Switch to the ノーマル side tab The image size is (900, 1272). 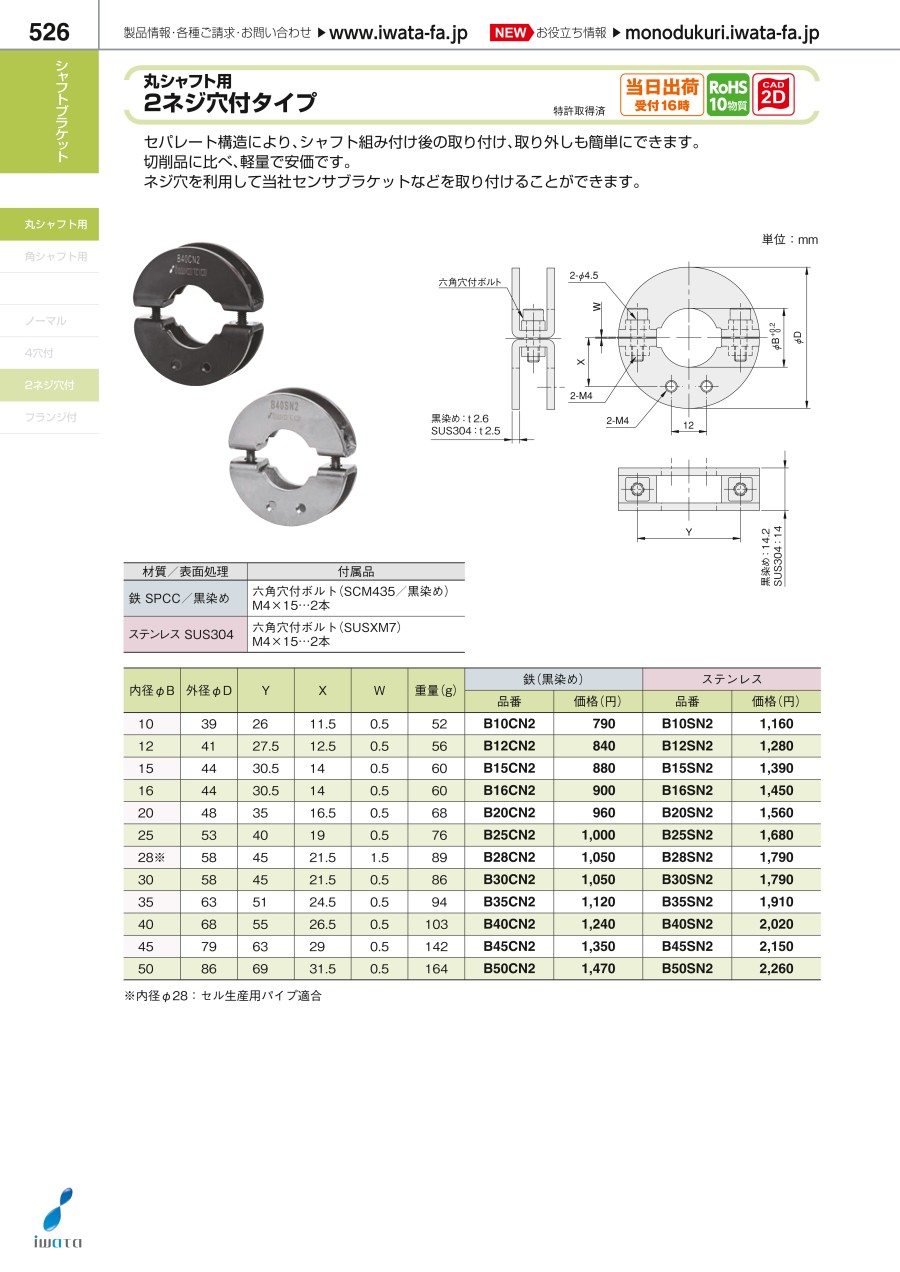click(x=50, y=321)
